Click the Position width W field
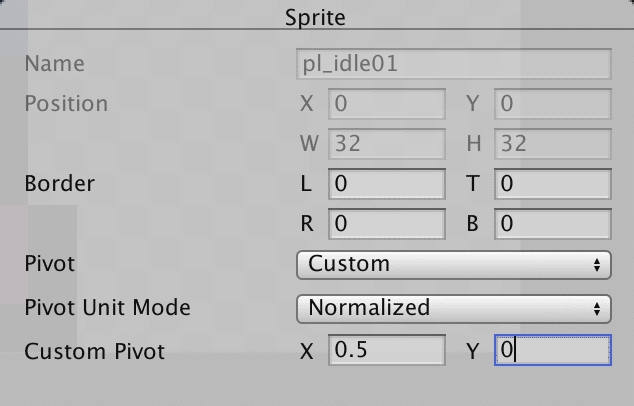Image resolution: width=634 pixels, height=406 pixels. click(x=386, y=144)
